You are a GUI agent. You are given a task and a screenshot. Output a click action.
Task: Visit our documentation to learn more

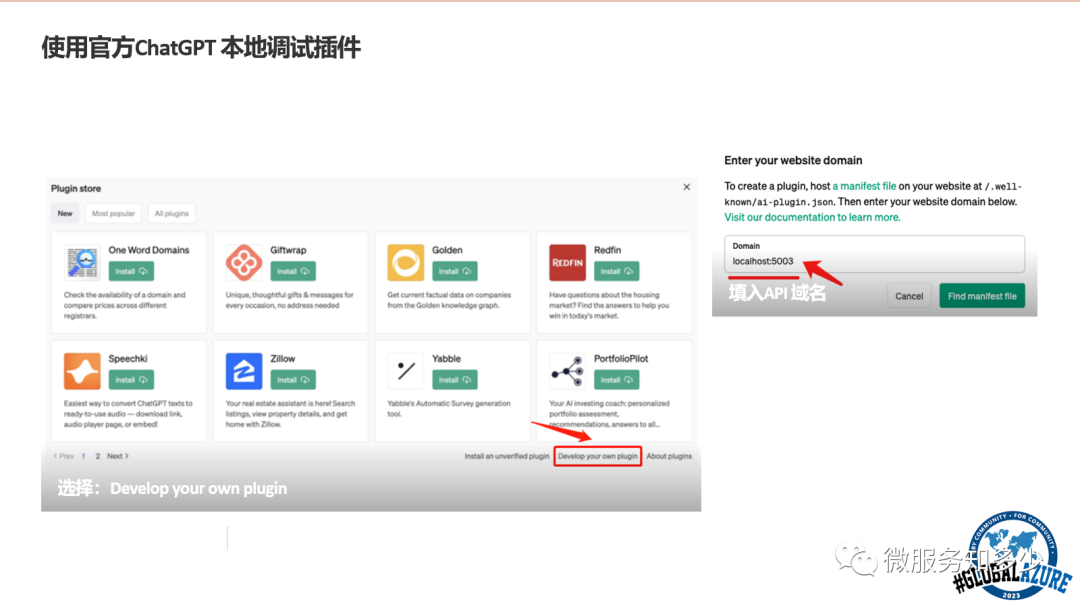[812, 217]
